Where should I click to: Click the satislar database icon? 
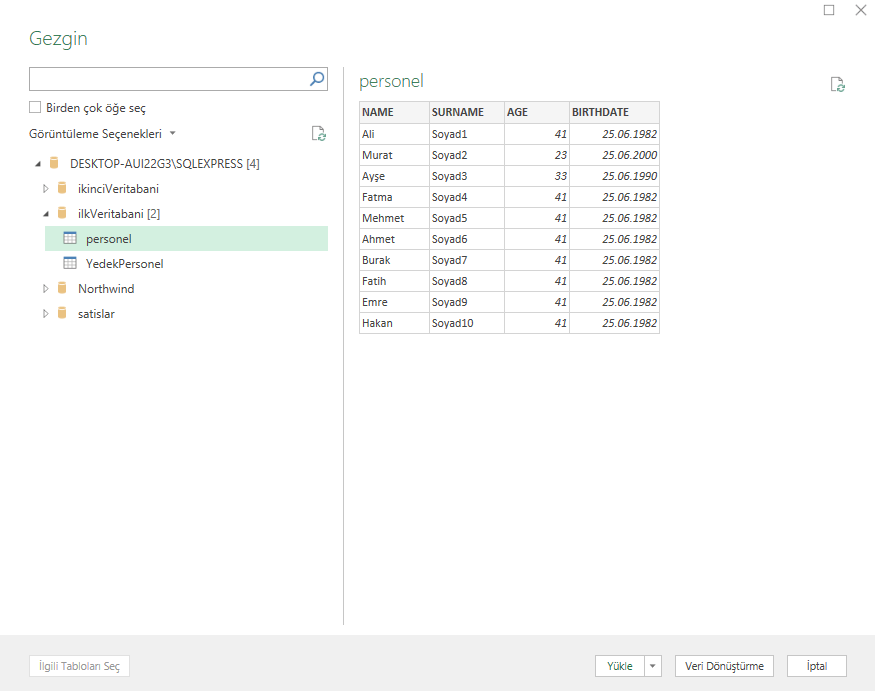tap(62, 313)
